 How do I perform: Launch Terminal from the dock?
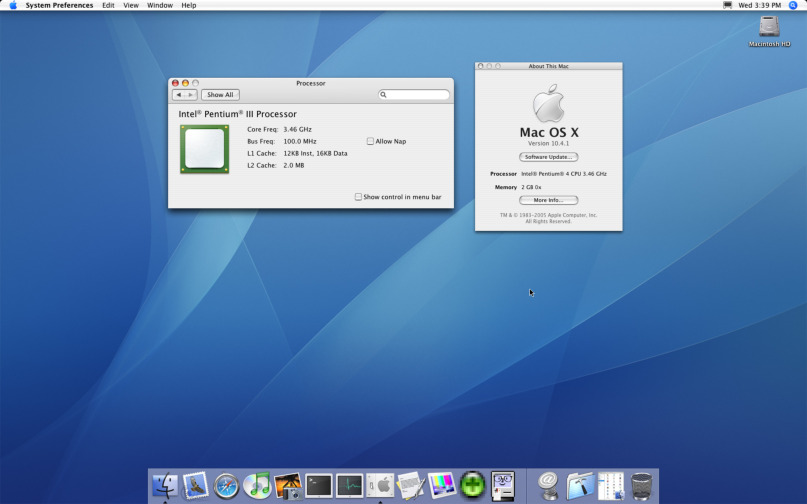(319, 486)
